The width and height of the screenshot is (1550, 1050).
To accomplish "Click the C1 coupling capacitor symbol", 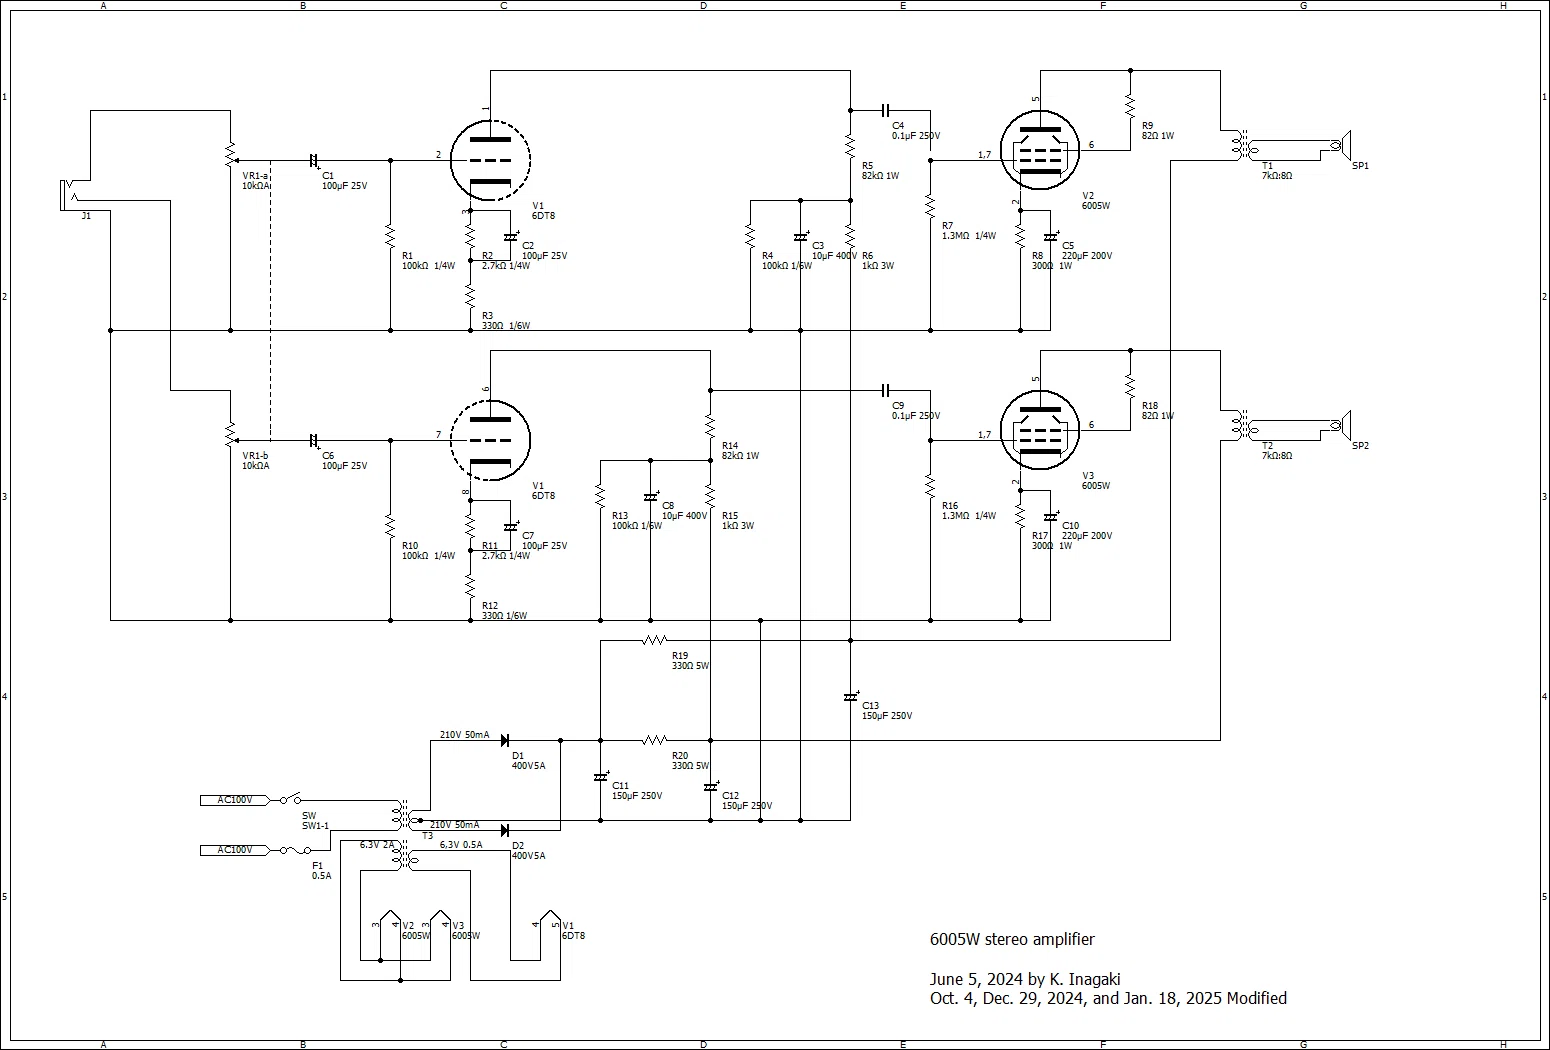I will click(x=314, y=160).
